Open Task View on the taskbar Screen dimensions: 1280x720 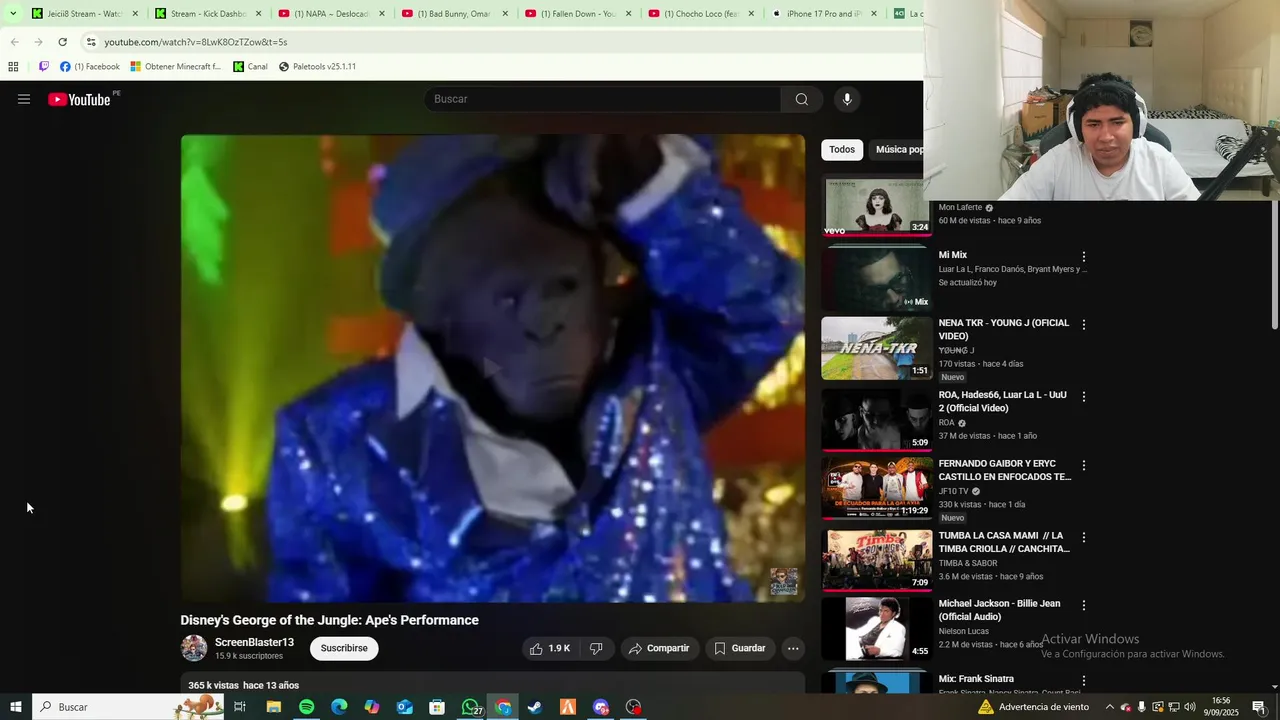[x=240, y=707]
